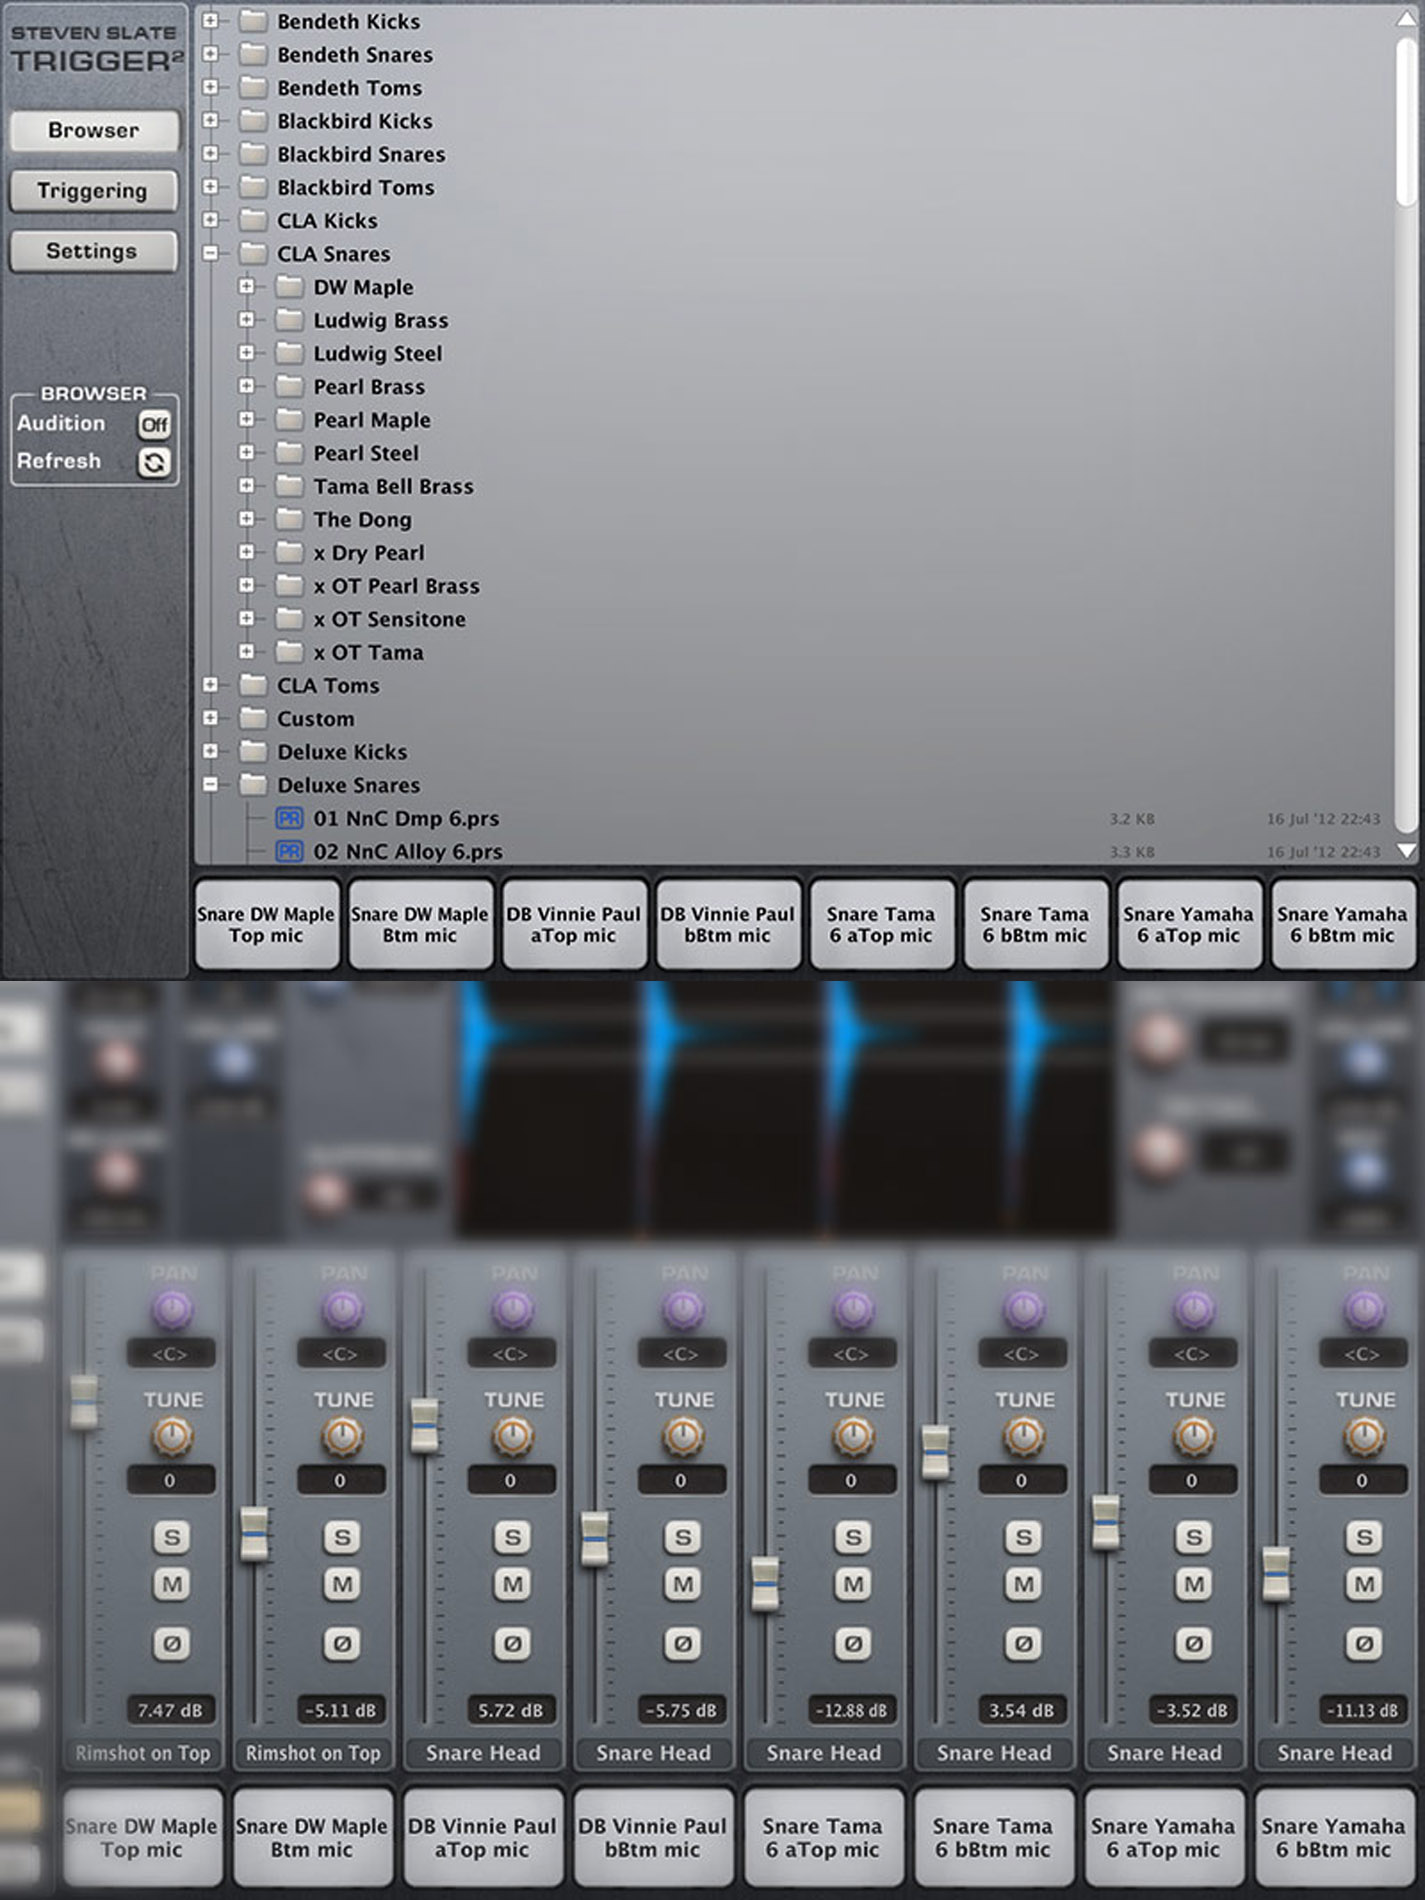Click the fader on the -12.88 dB channel
Image resolution: width=1425 pixels, height=1900 pixels.
pos(765,1583)
